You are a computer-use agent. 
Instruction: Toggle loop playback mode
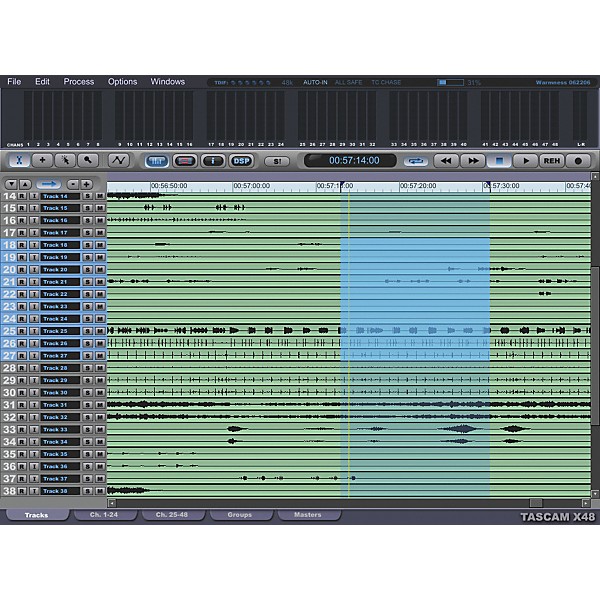416,161
